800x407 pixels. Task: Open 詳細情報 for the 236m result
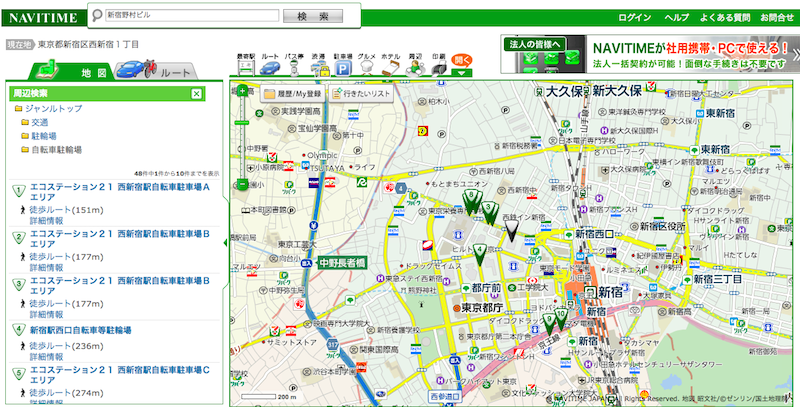[x=46, y=357]
